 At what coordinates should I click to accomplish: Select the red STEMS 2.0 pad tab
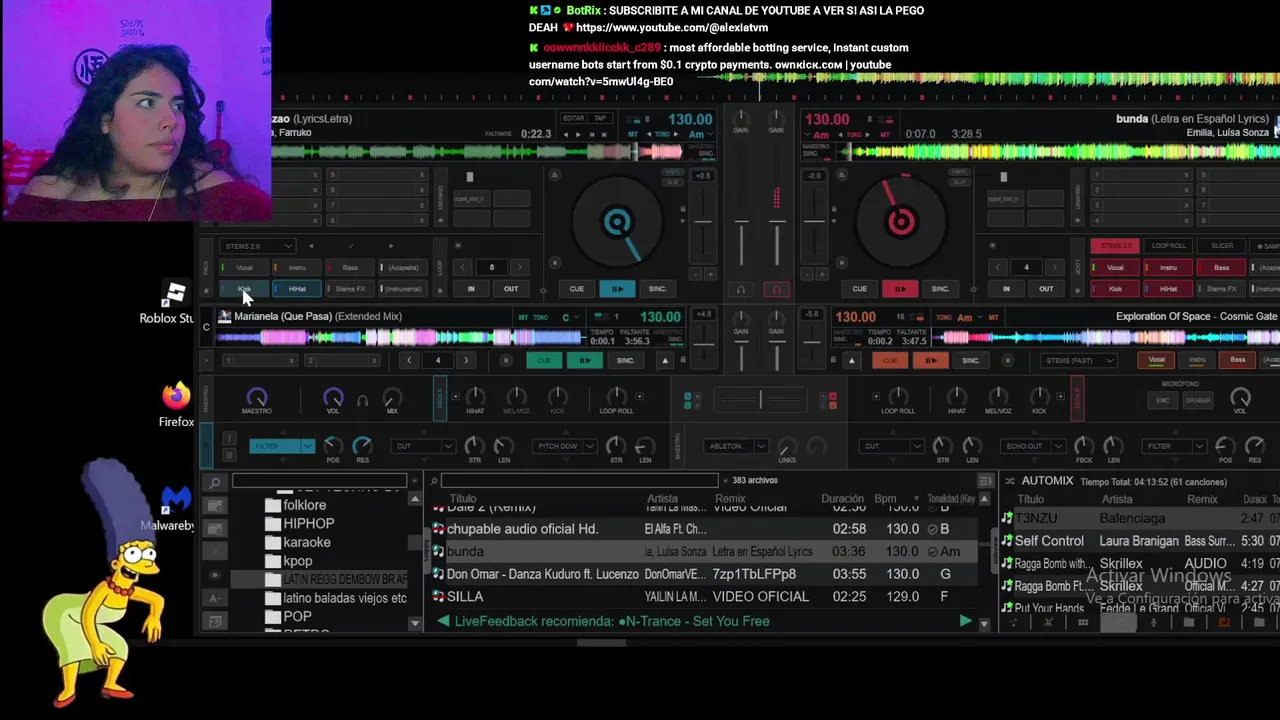pos(1115,246)
